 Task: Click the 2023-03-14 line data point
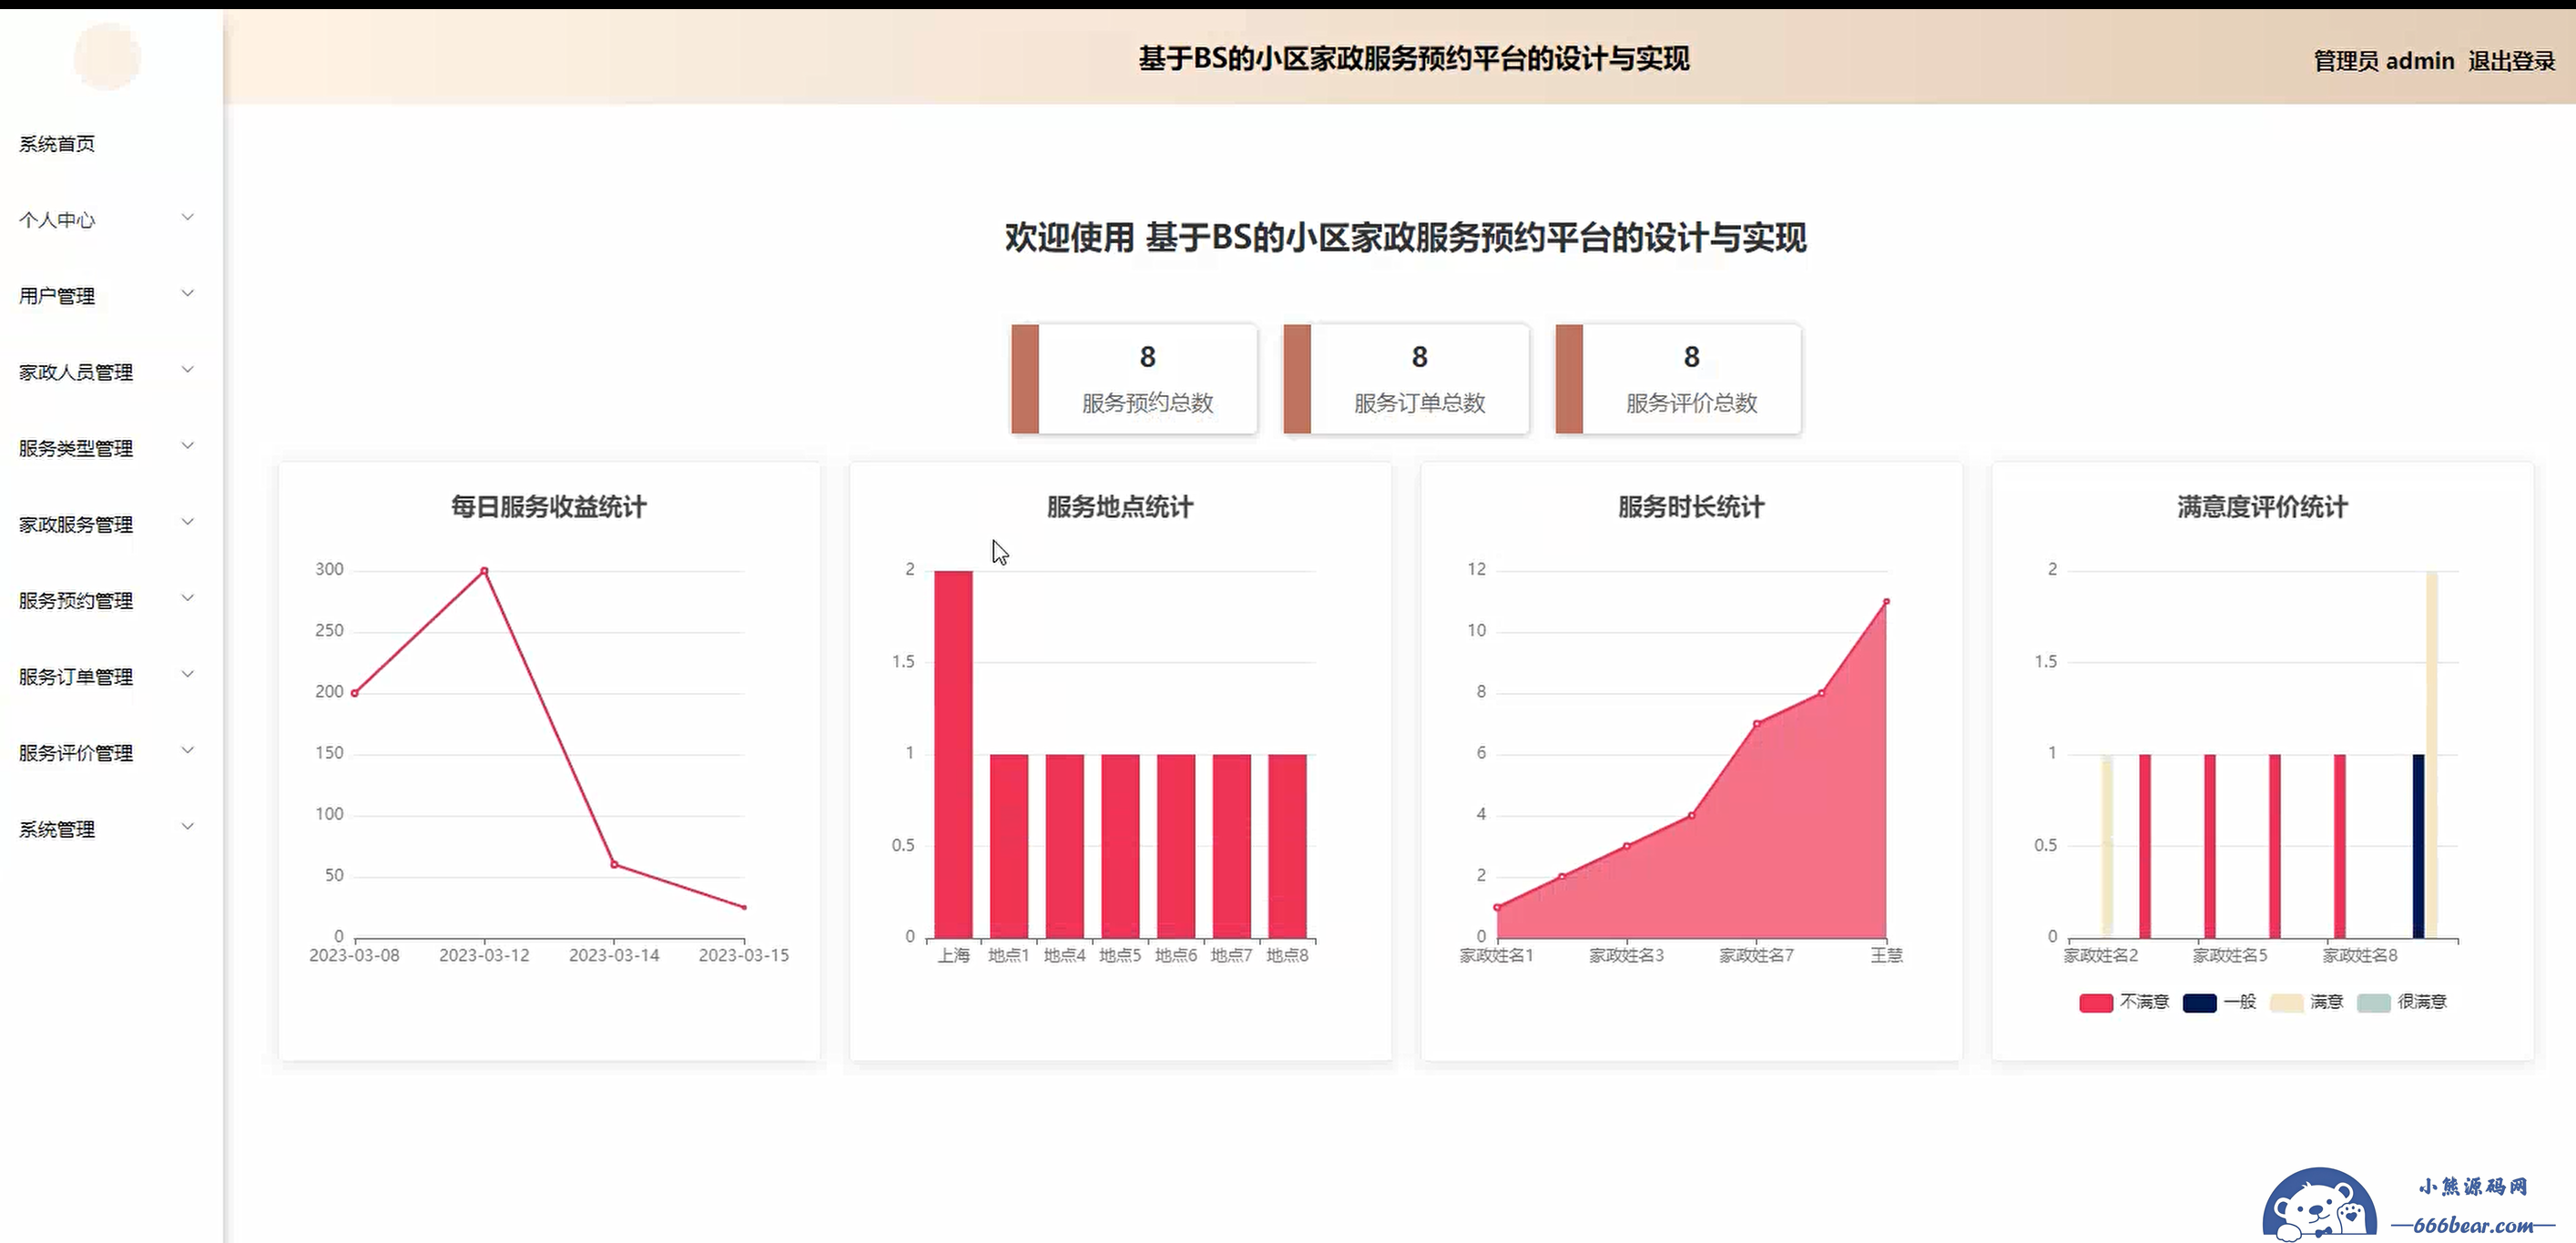614,864
